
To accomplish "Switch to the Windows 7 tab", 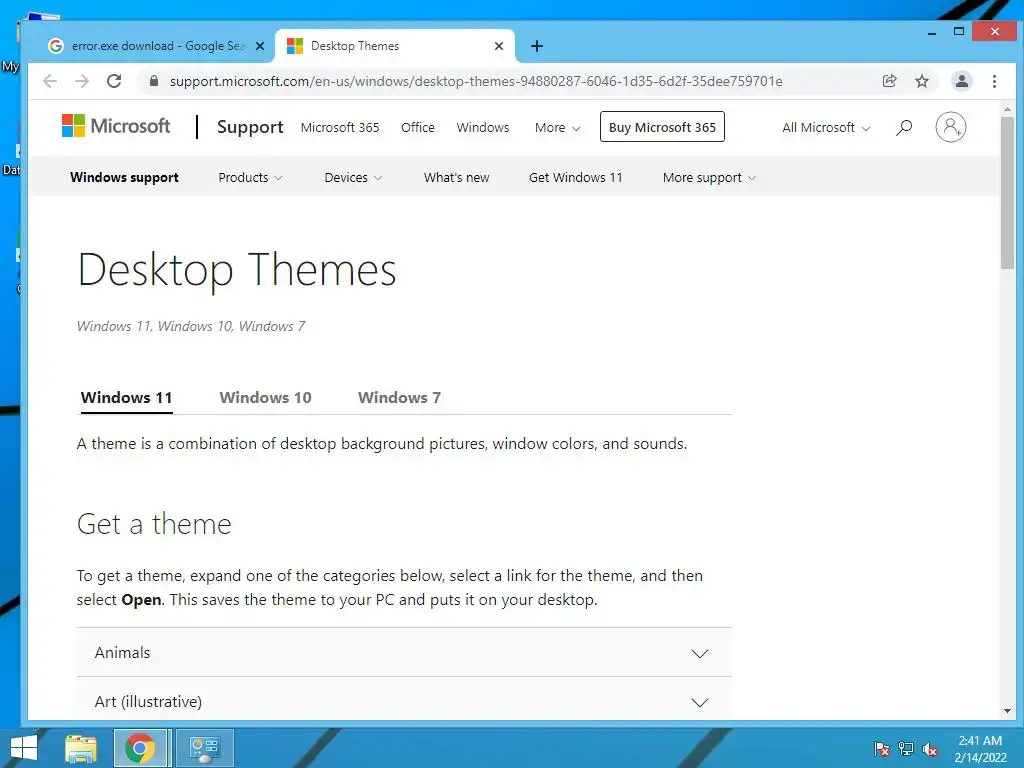I will click(399, 398).
